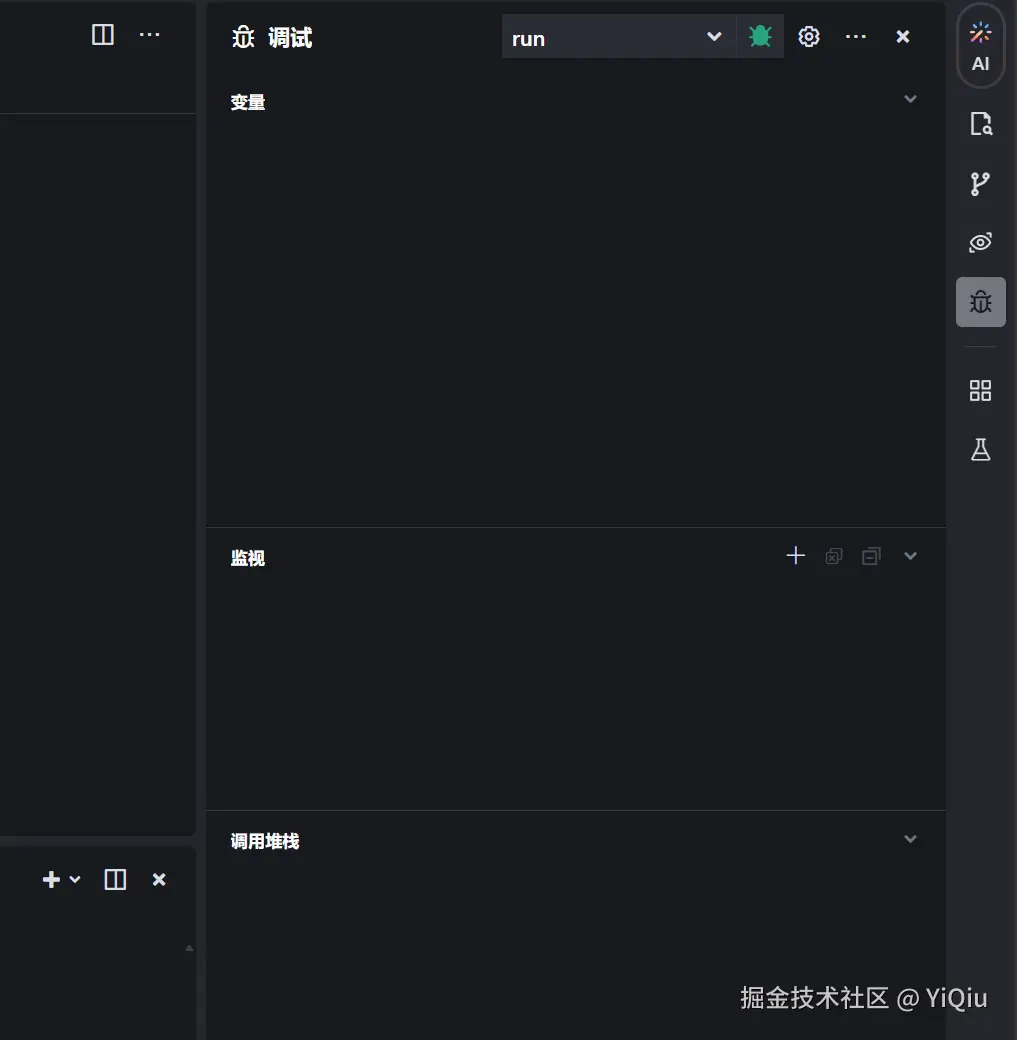Select the debug bug sidebar icon

981,302
